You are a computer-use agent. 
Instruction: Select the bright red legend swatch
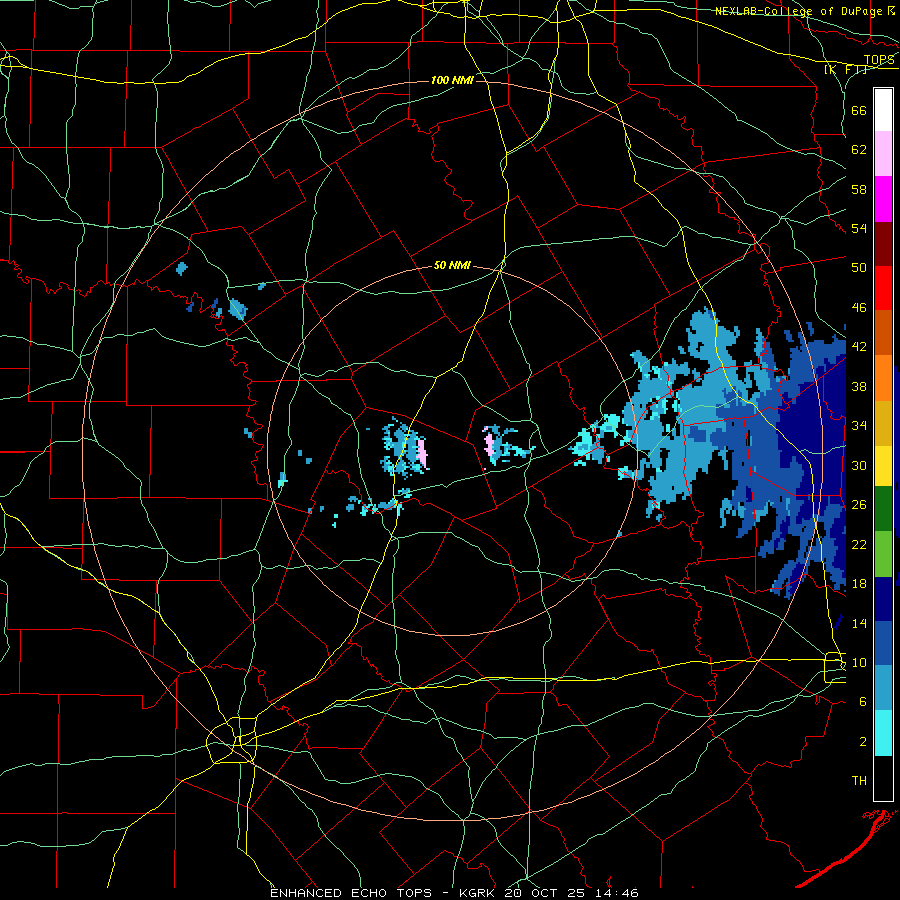(883, 288)
